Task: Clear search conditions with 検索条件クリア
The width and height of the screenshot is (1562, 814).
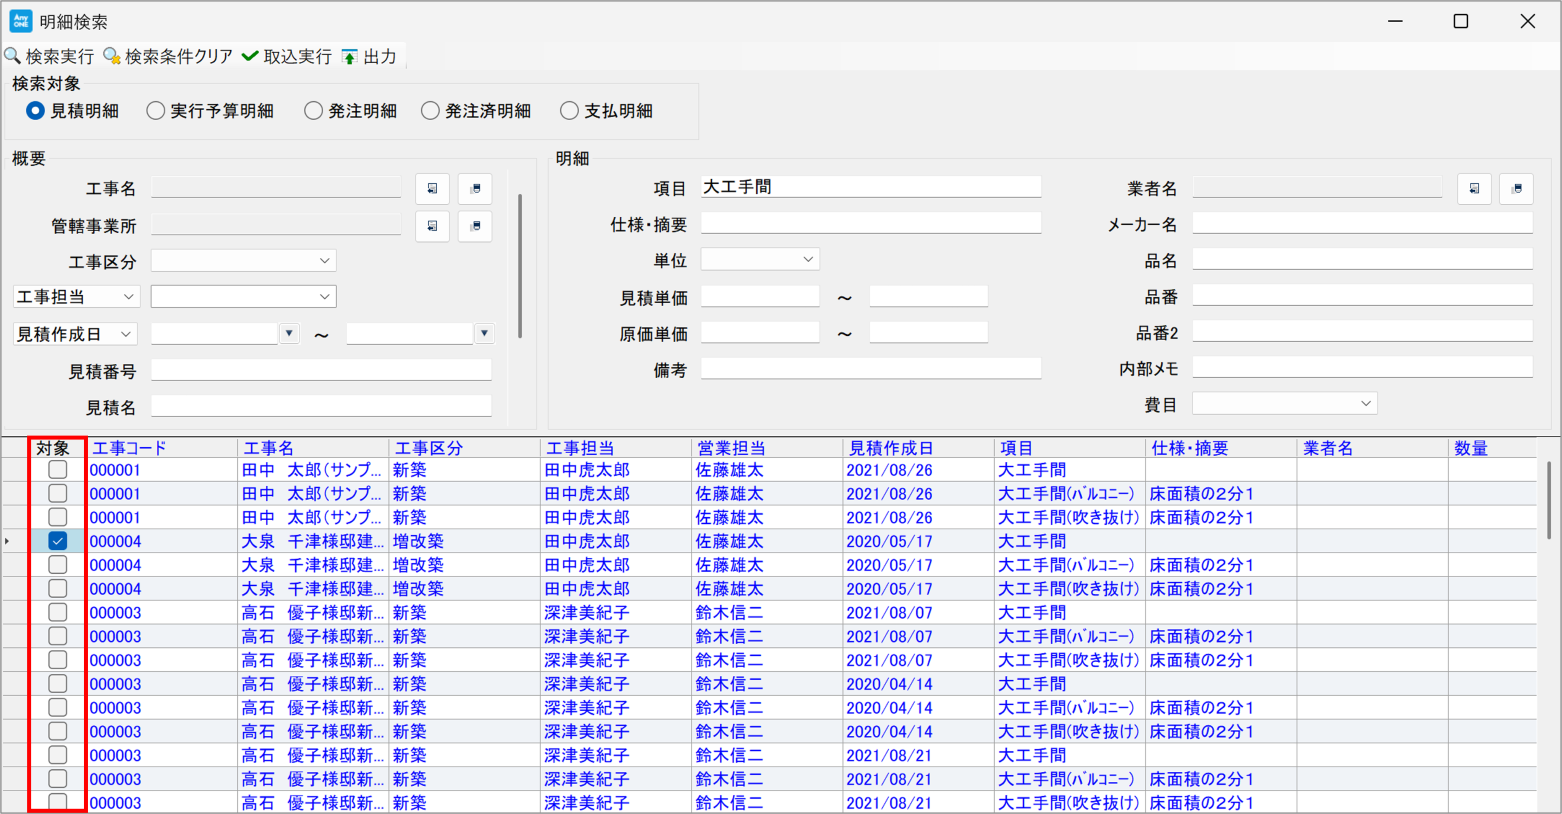Action: [168, 57]
